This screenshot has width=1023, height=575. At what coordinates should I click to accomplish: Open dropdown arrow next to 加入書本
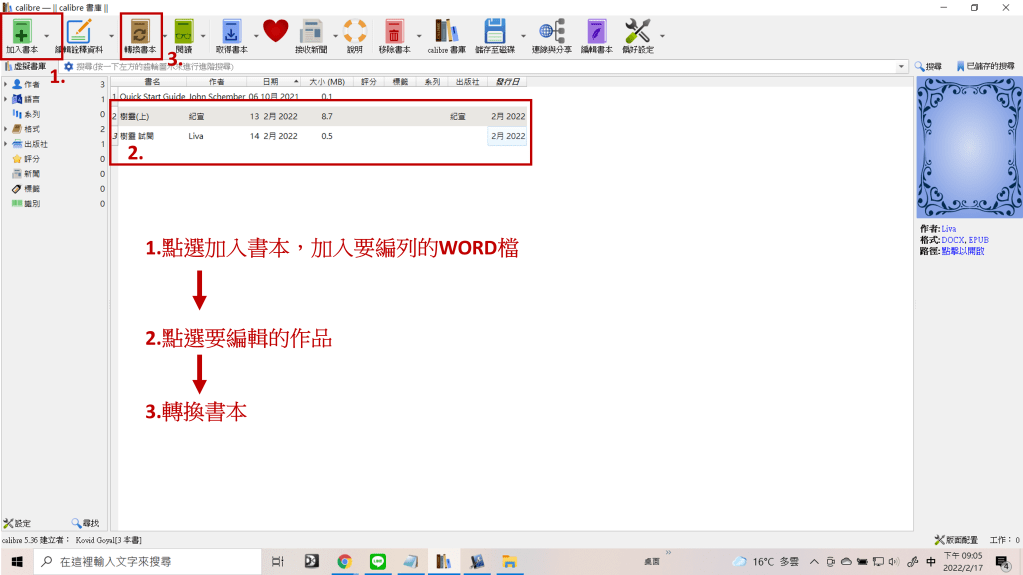pos(47,35)
